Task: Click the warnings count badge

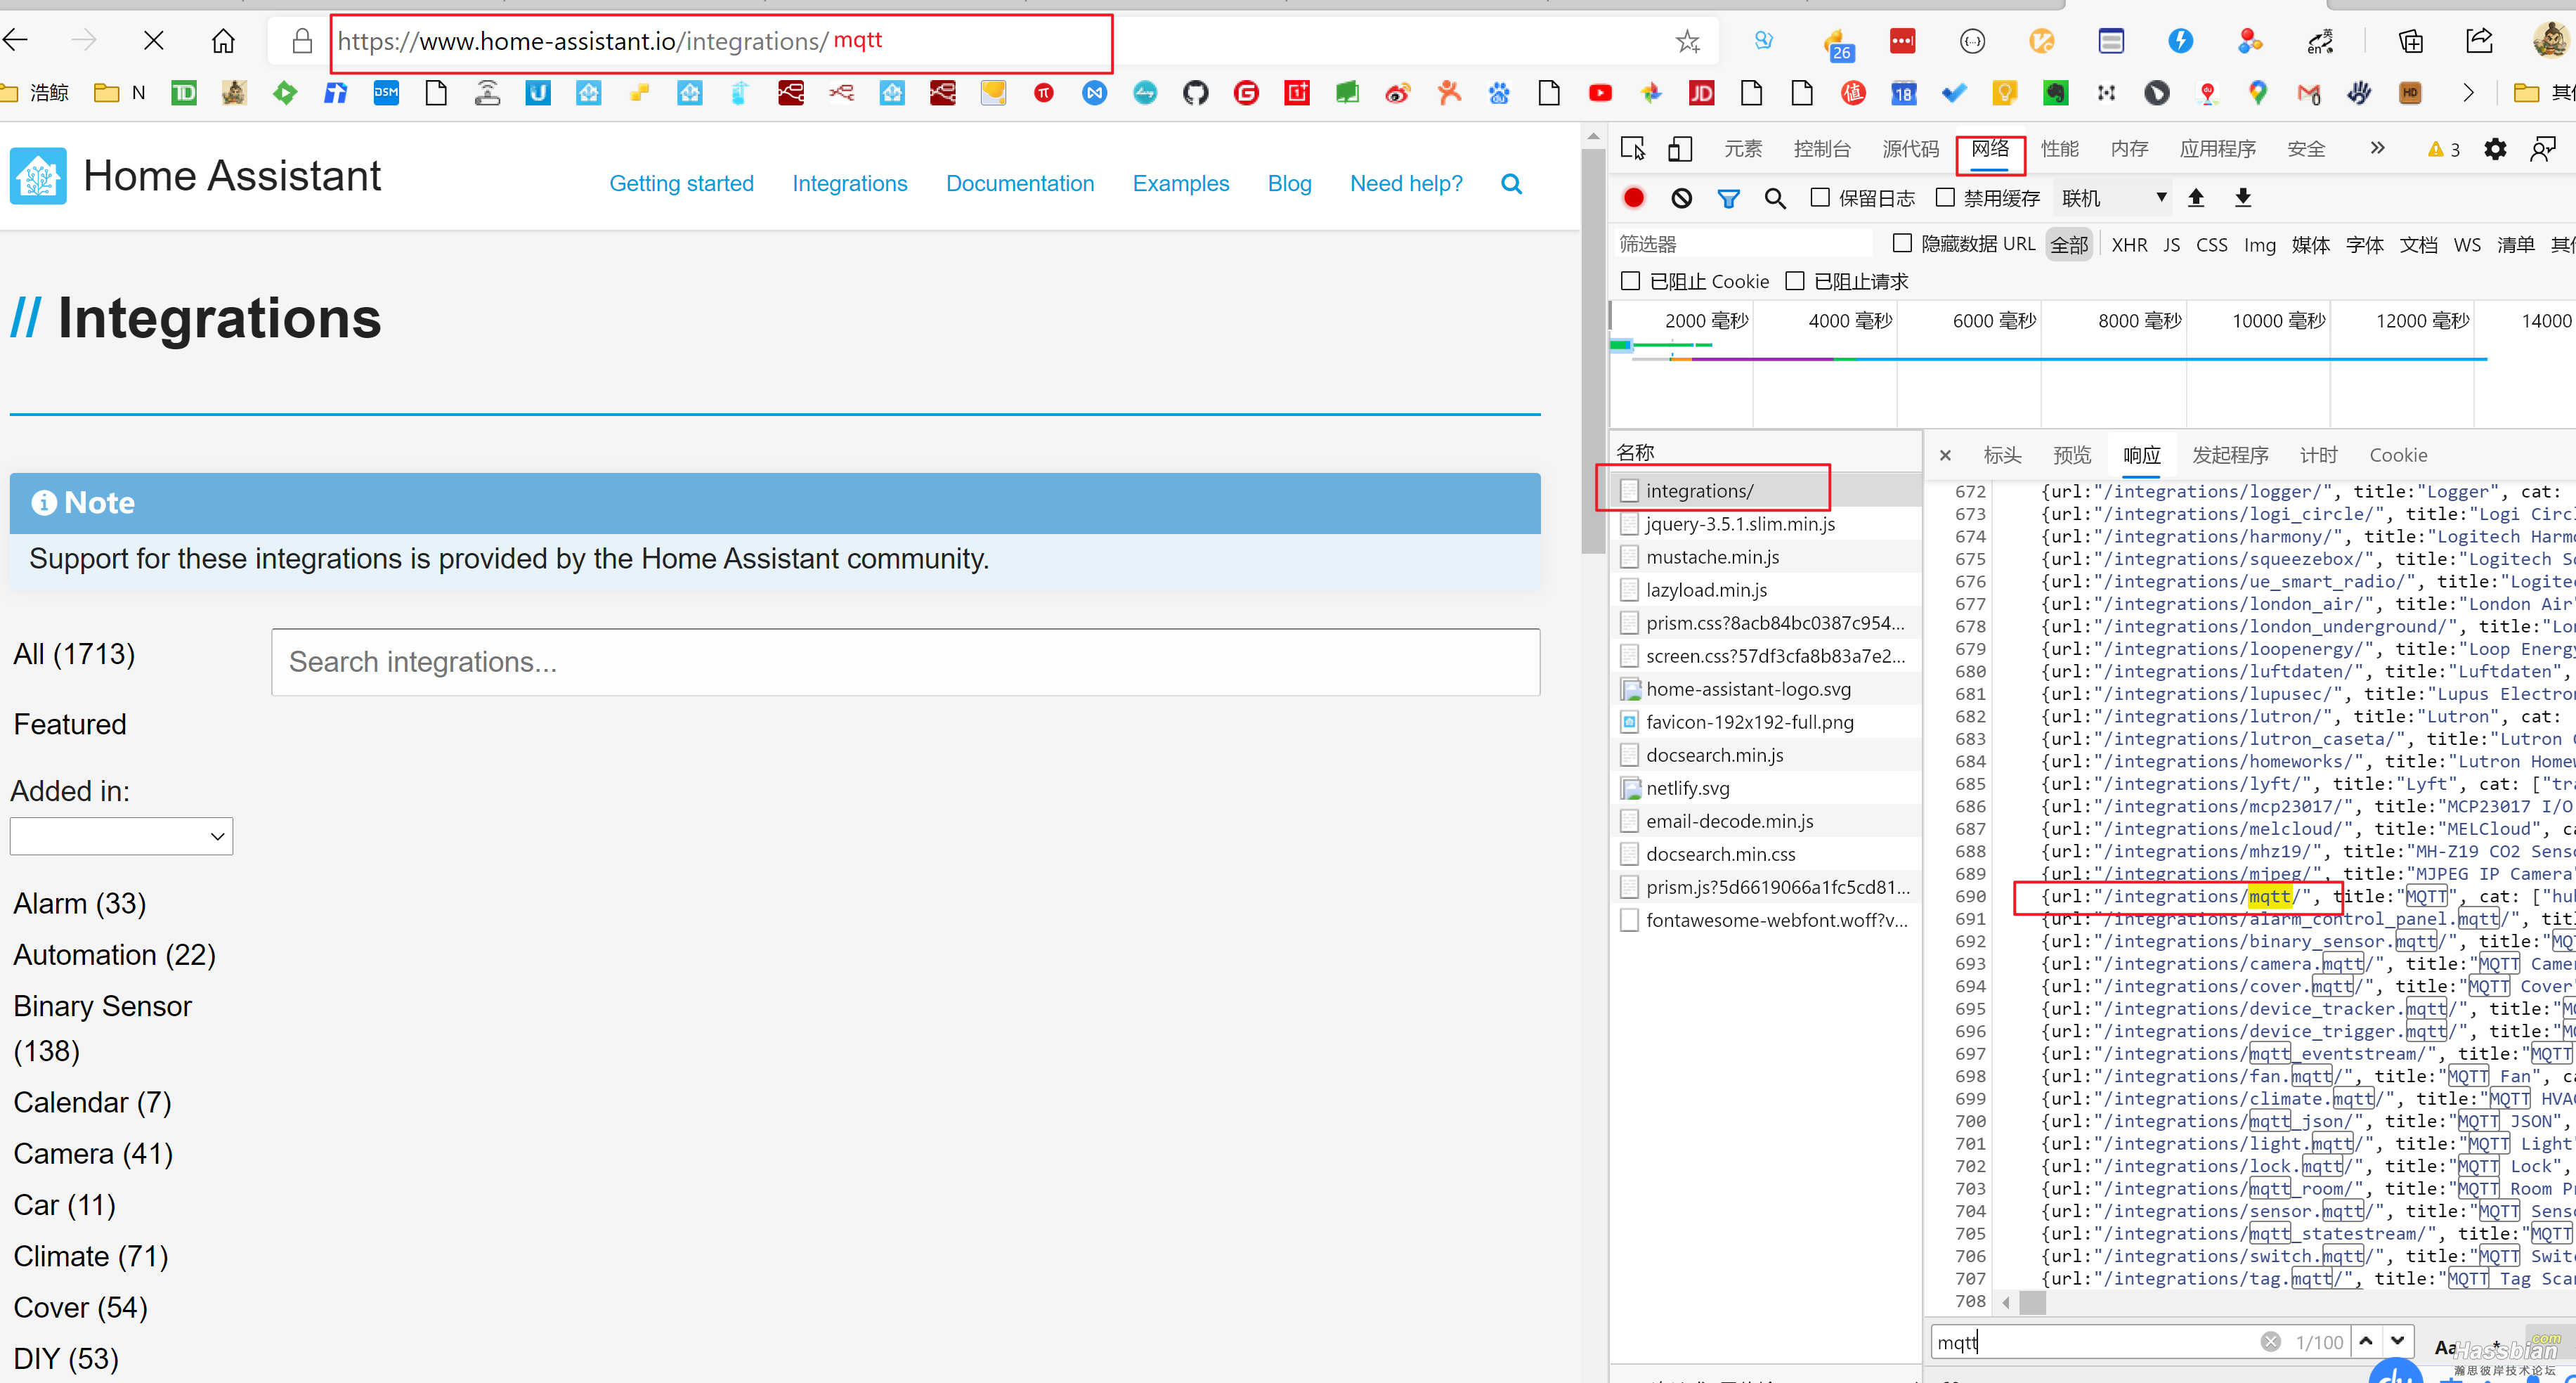Action: pos(2443,150)
